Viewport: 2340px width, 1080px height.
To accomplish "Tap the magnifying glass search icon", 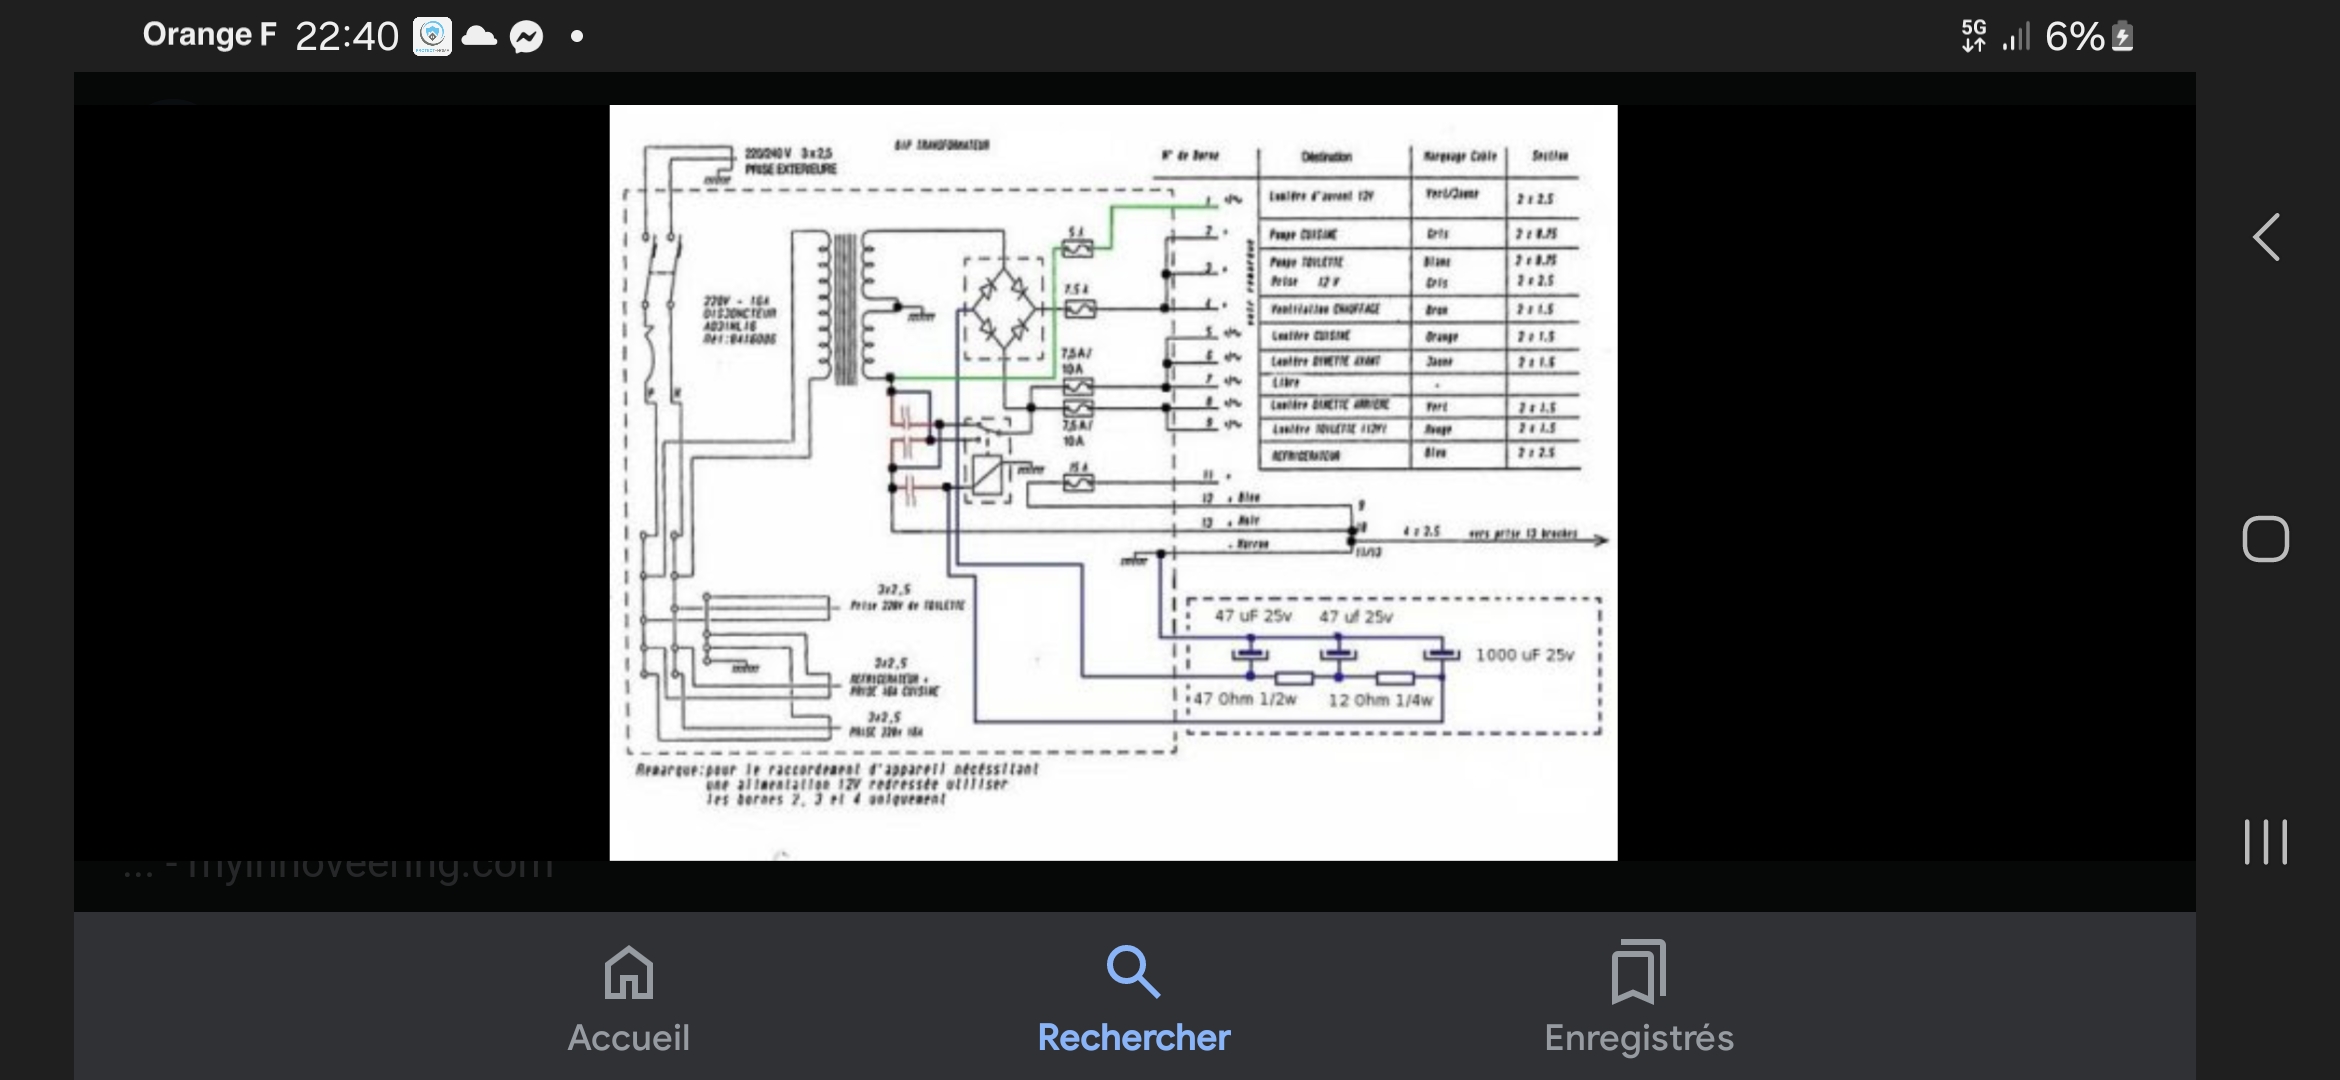I will click(x=1133, y=972).
